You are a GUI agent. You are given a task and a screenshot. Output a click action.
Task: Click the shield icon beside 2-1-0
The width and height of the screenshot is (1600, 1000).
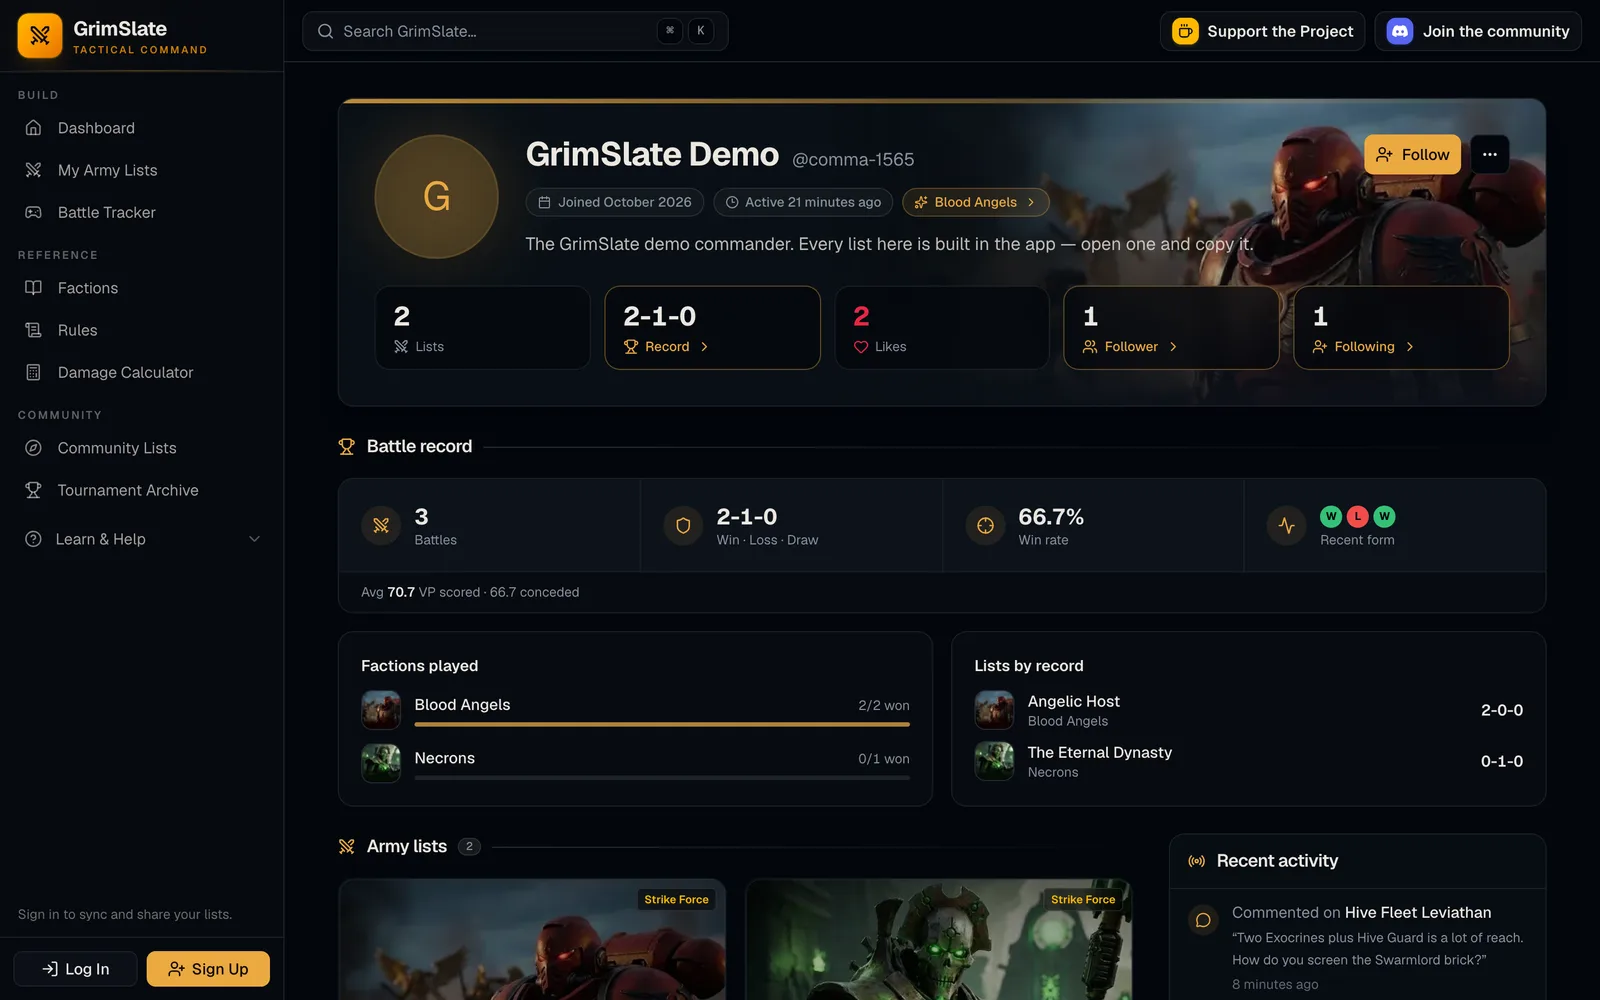coord(683,525)
